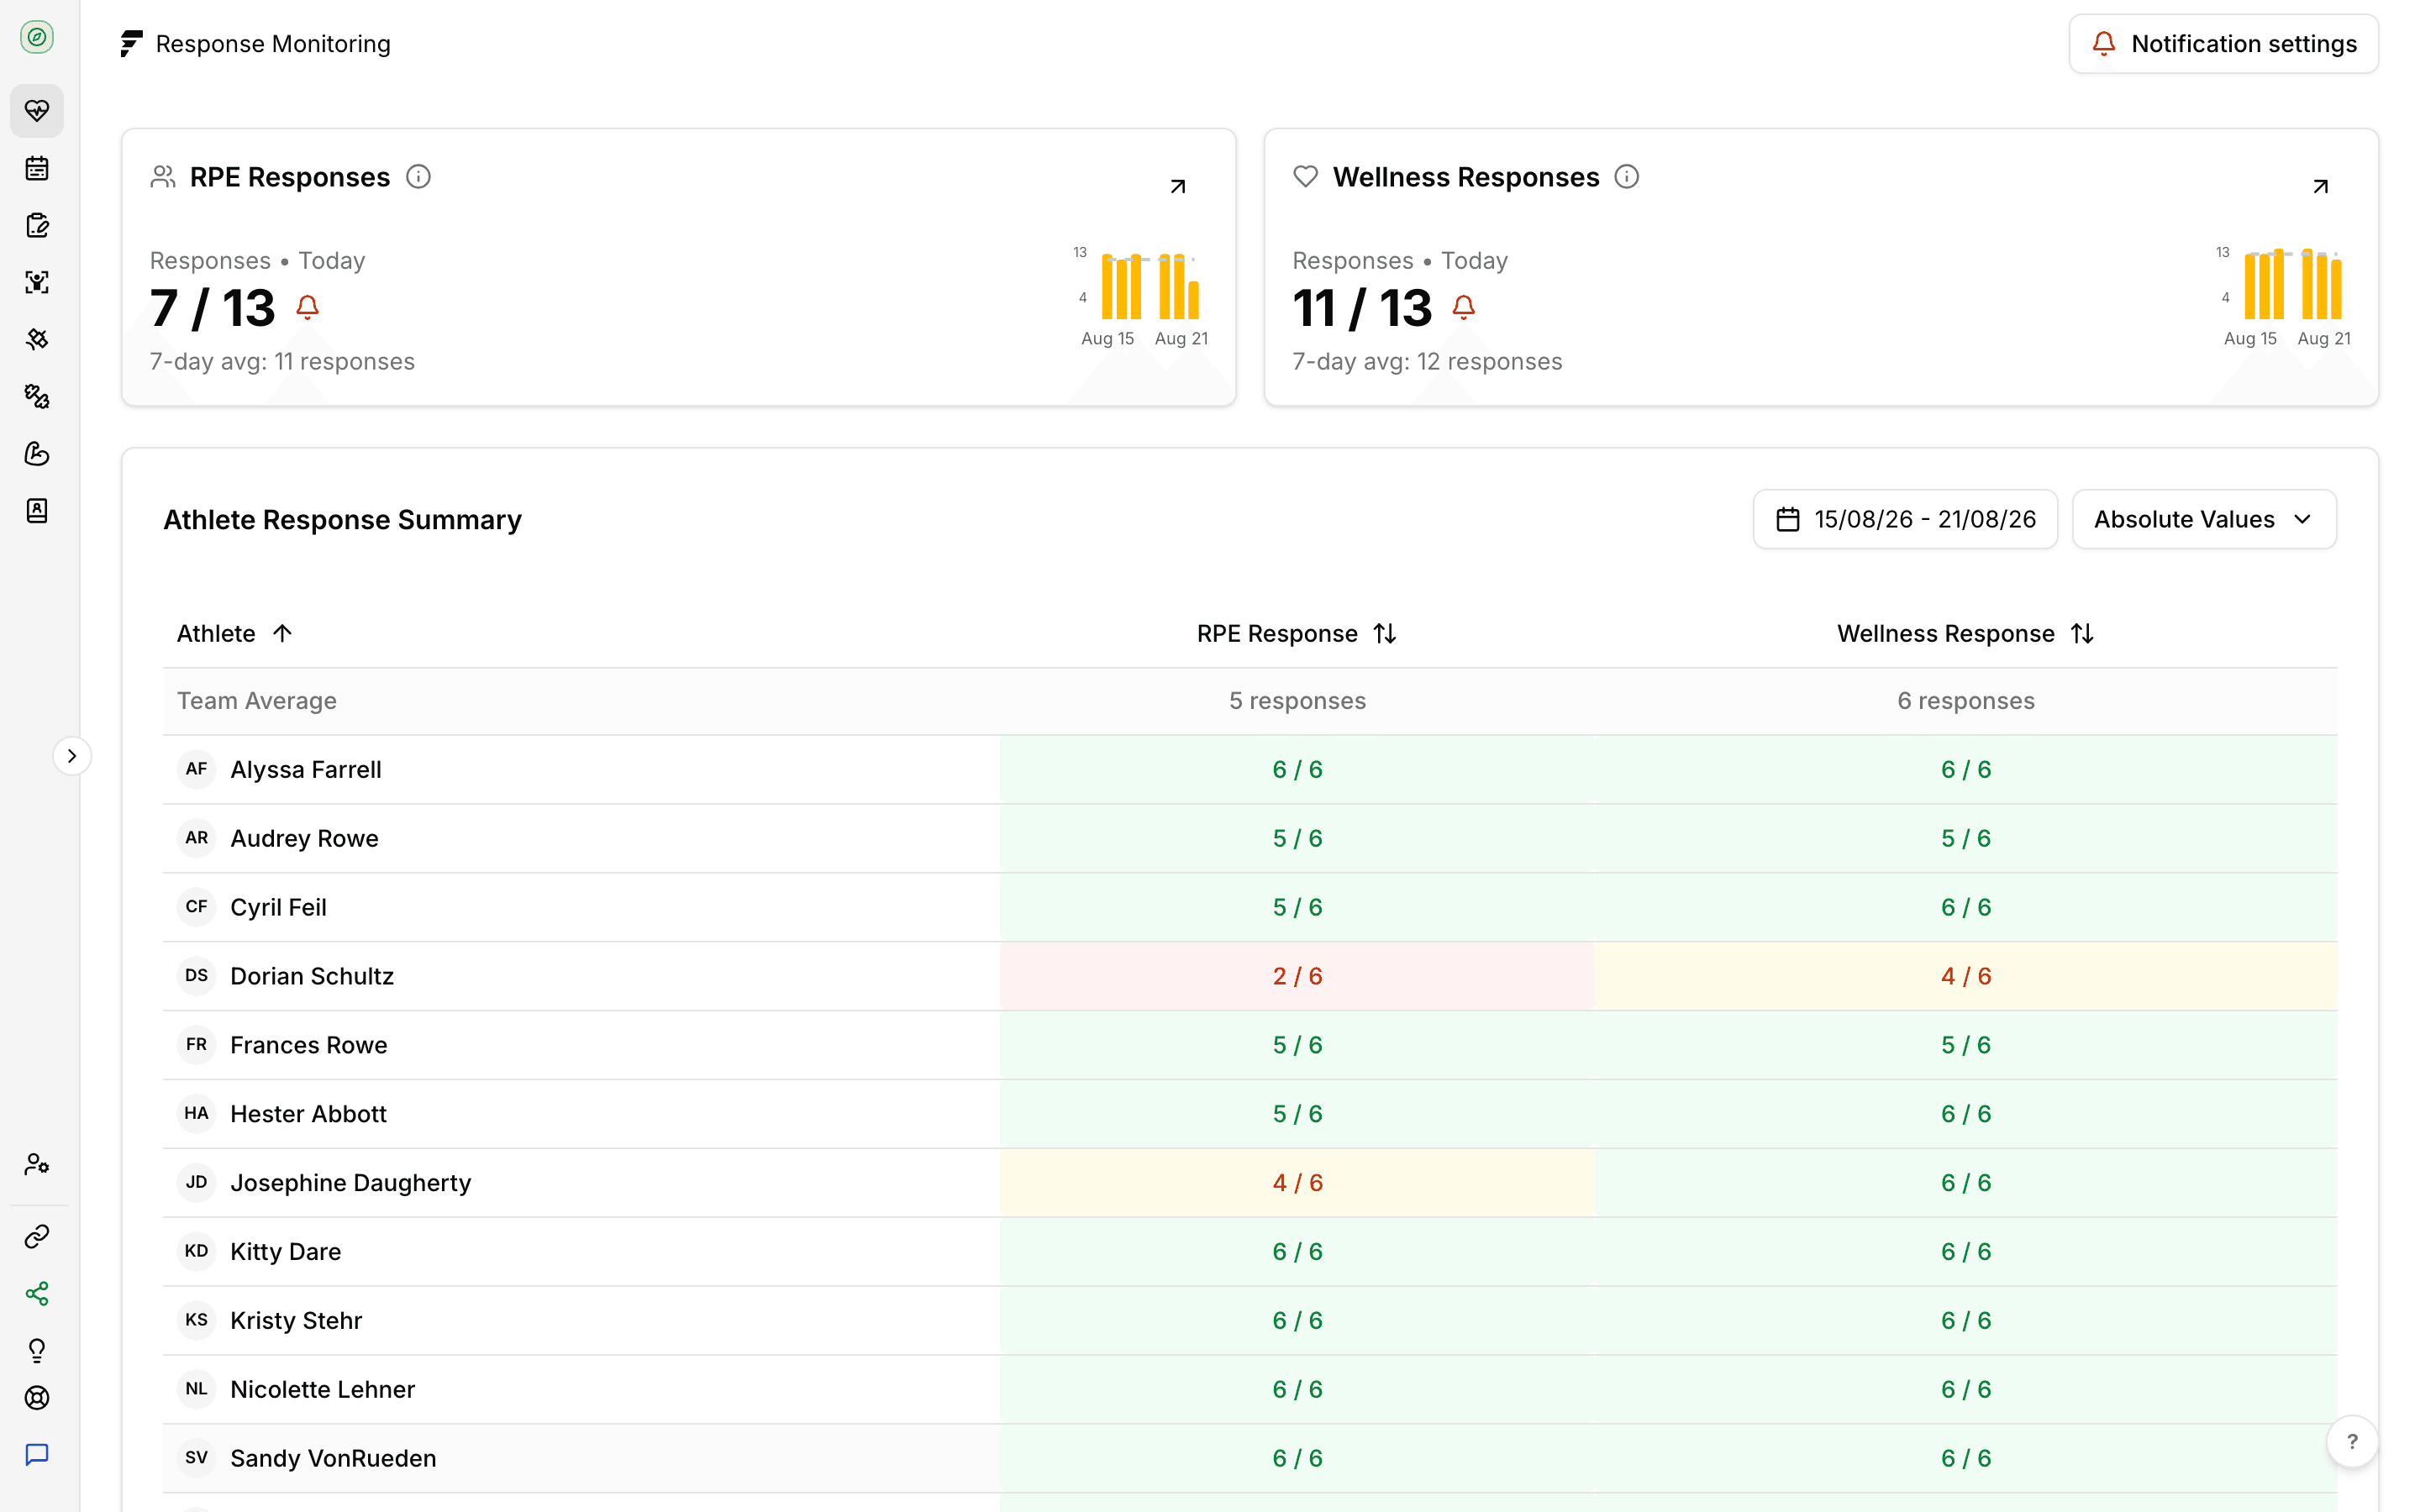
Task: Sort by Athlete column header
Action: (234, 634)
